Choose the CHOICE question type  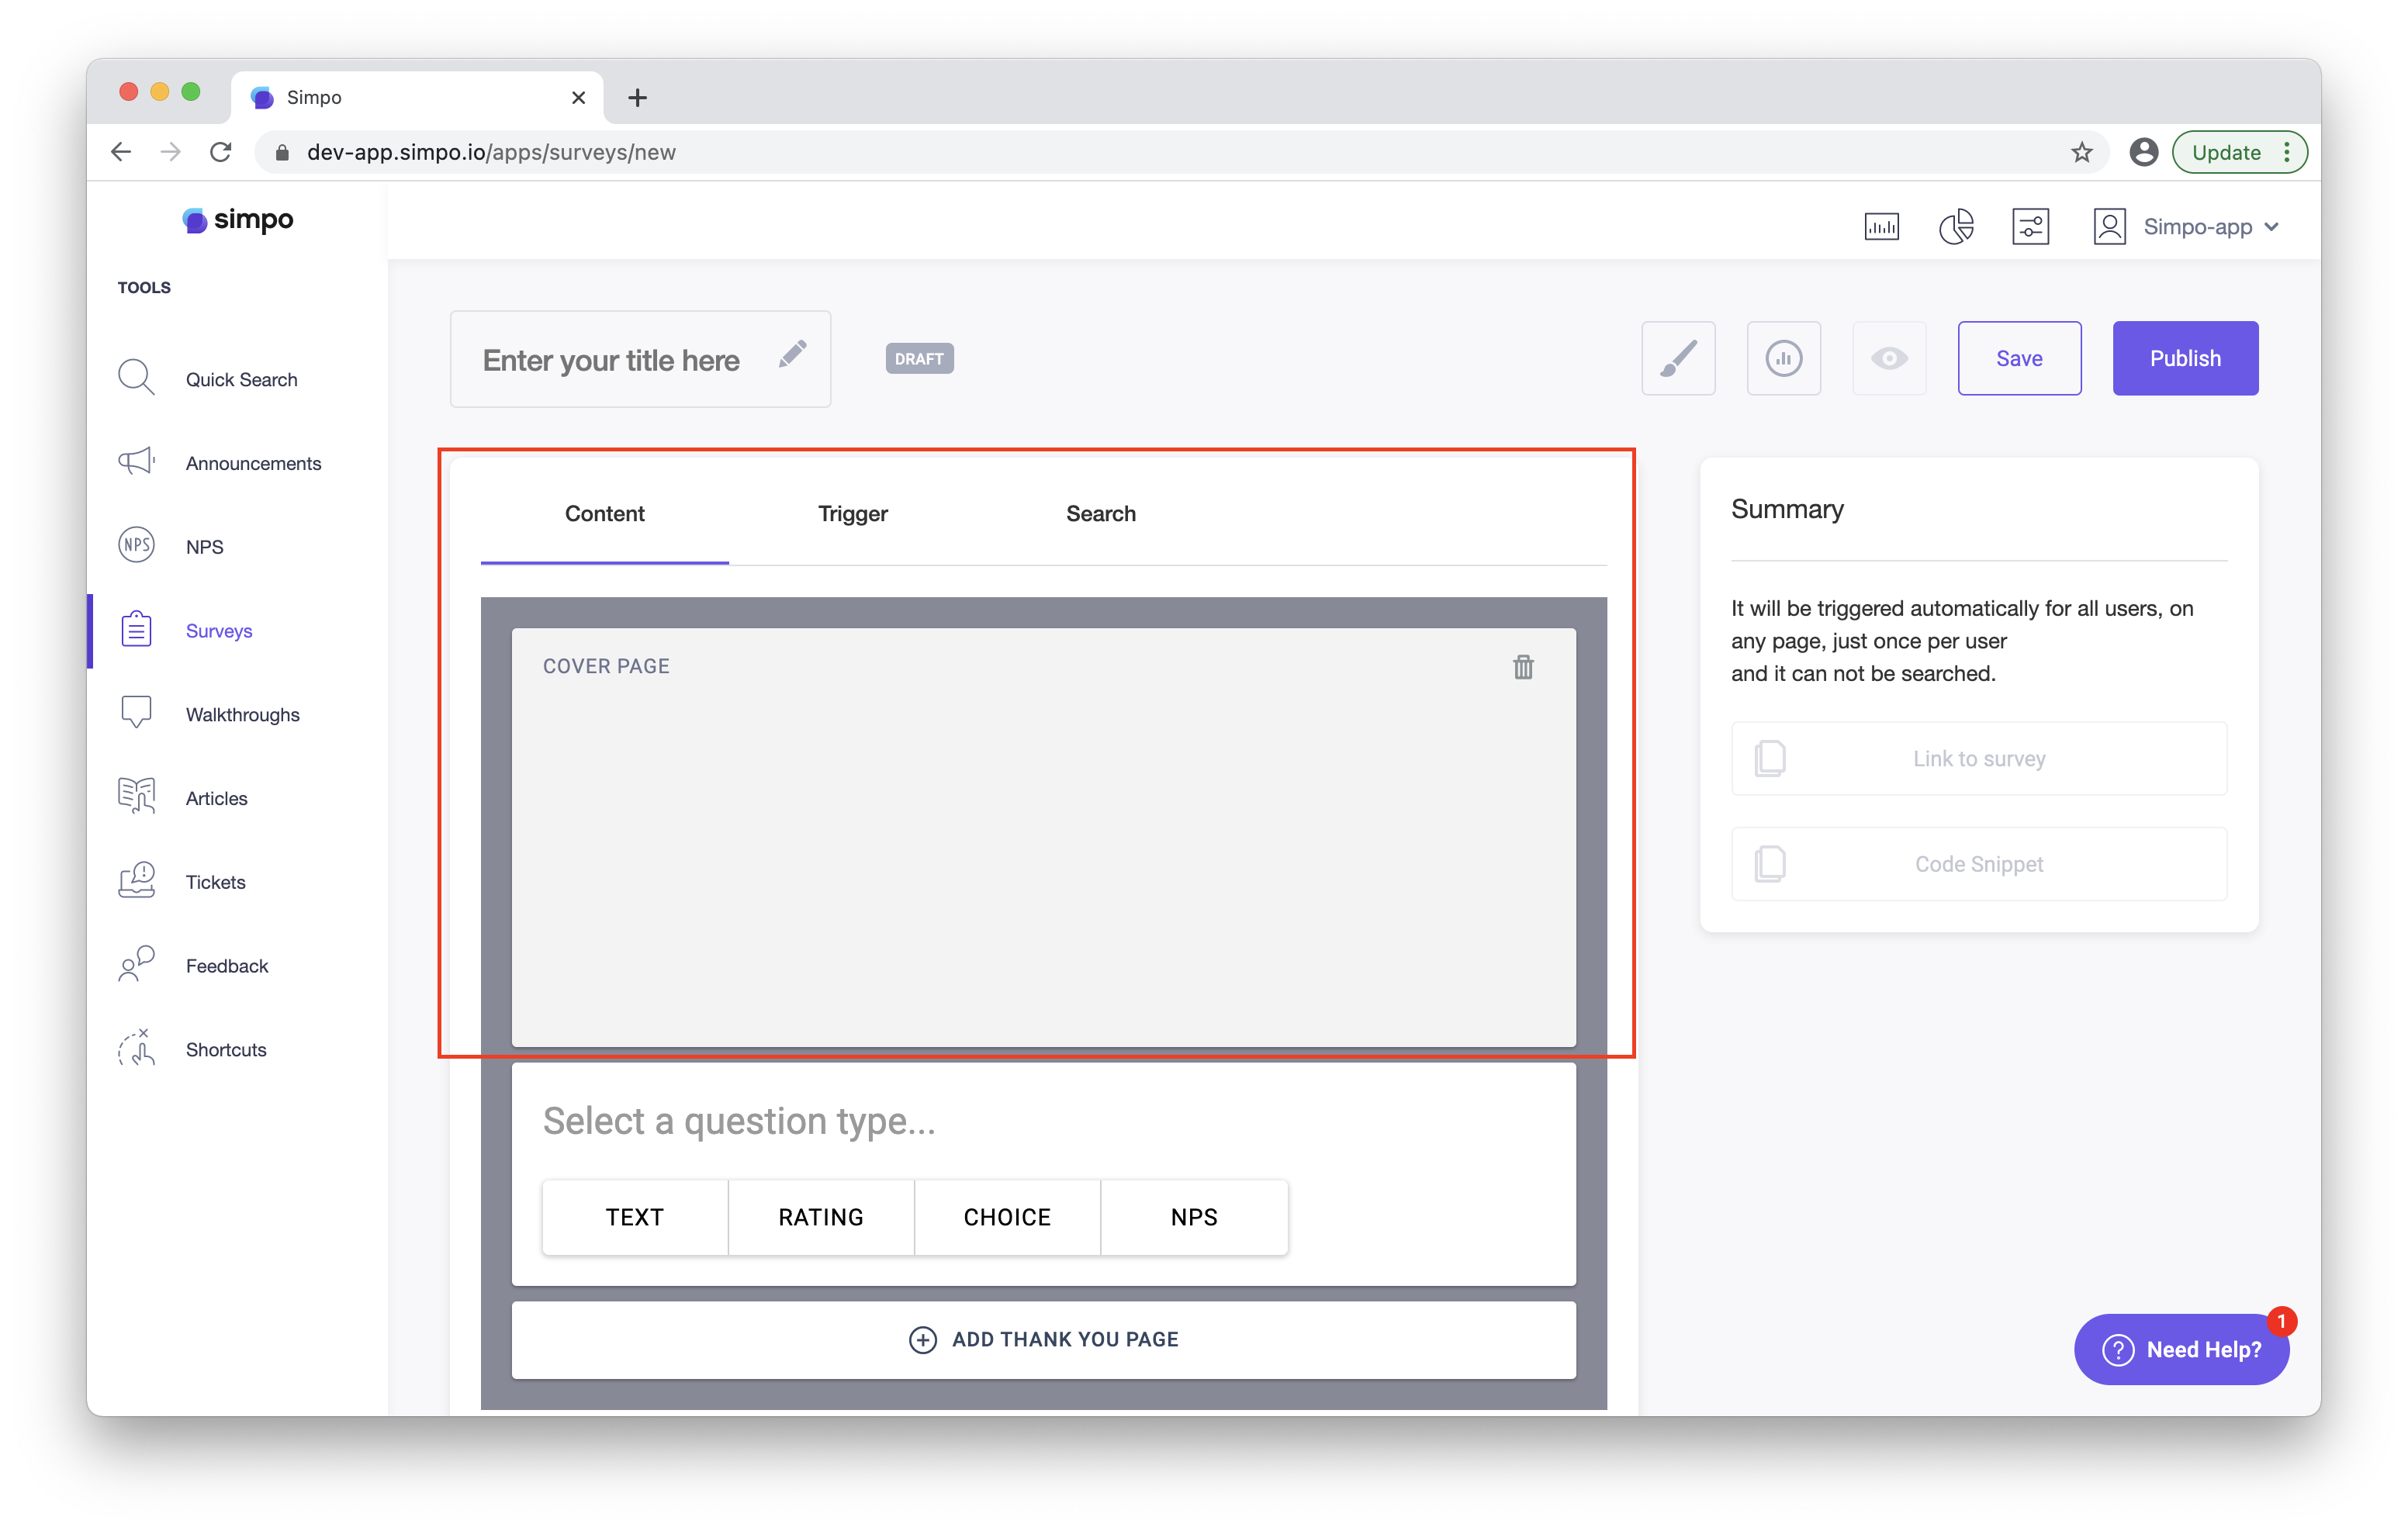[x=1007, y=1216]
